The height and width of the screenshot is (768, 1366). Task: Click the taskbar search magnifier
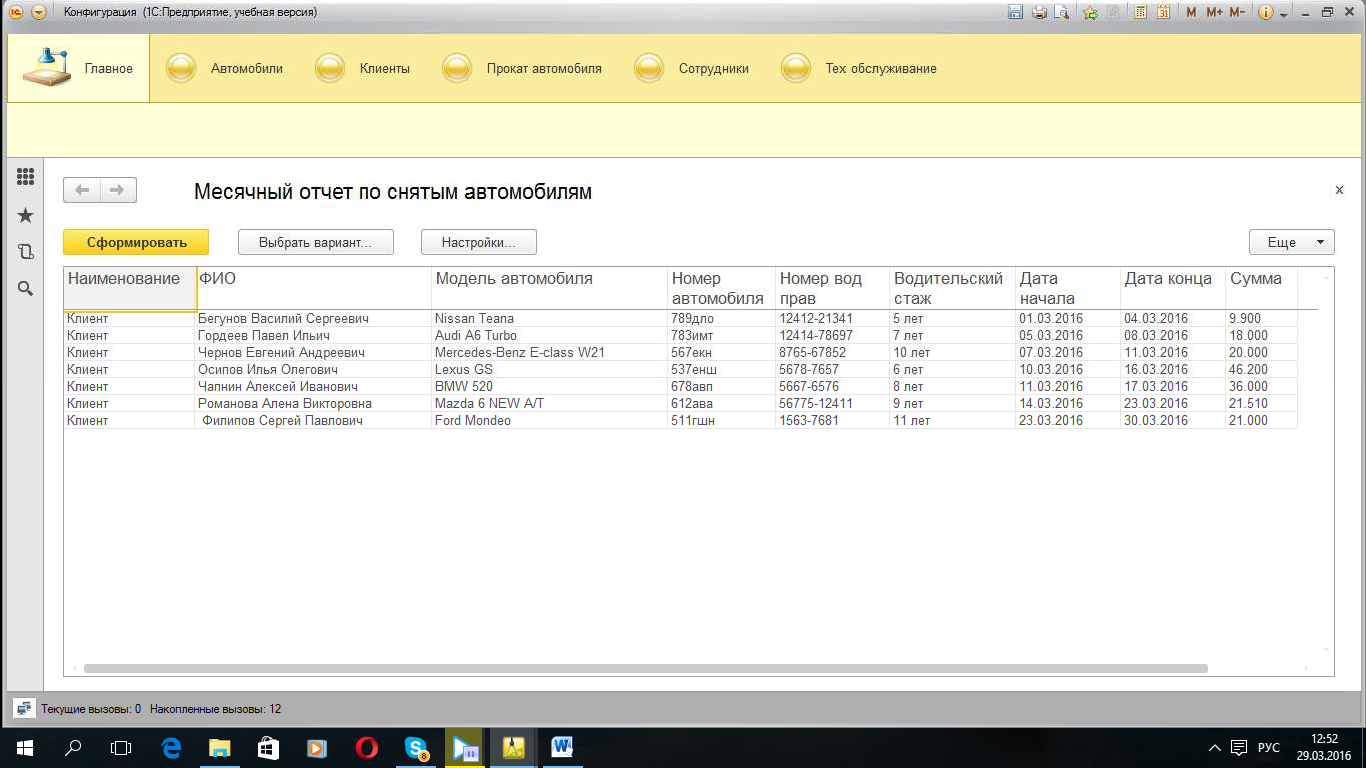pyautogui.click(x=72, y=747)
